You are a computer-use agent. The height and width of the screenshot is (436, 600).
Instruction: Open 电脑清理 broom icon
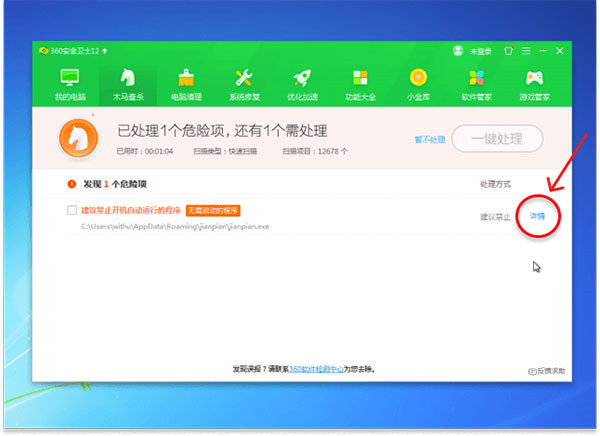[186, 78]
